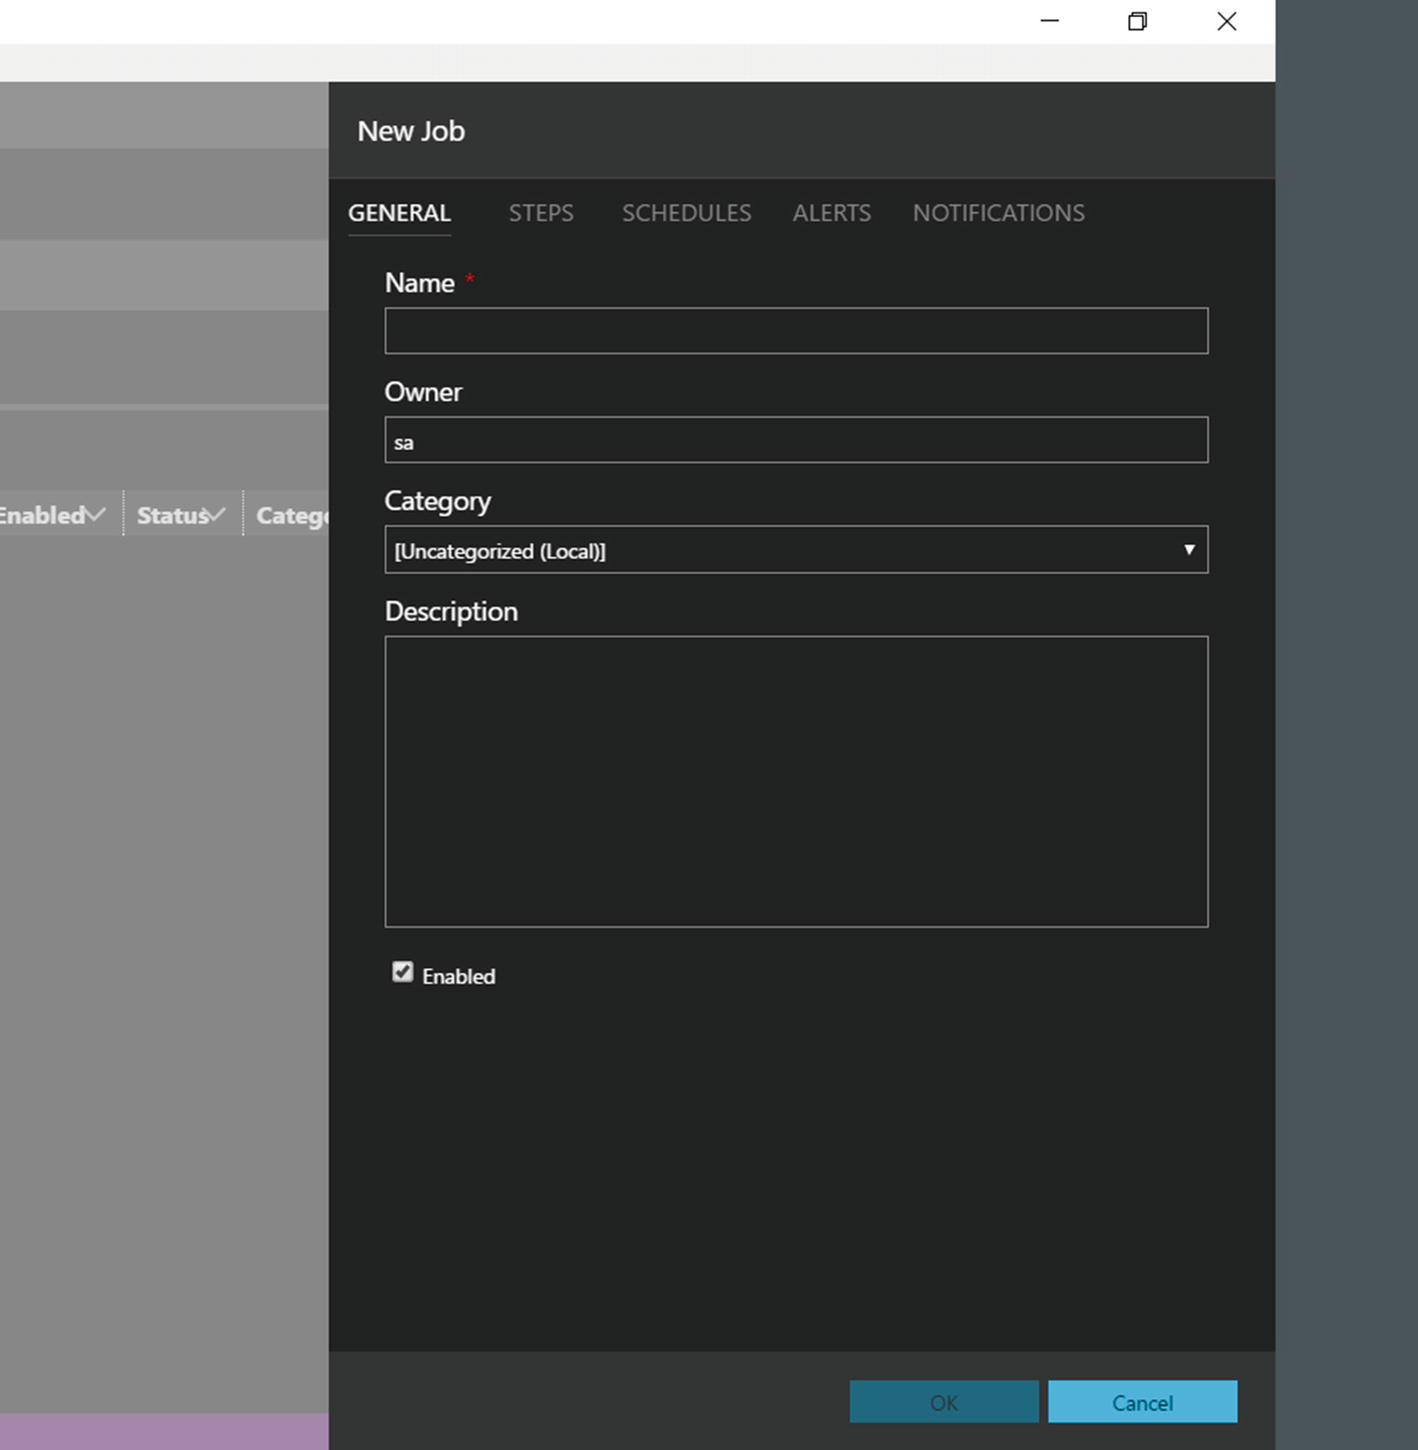Sort by the Status column header

pos(182,515)
